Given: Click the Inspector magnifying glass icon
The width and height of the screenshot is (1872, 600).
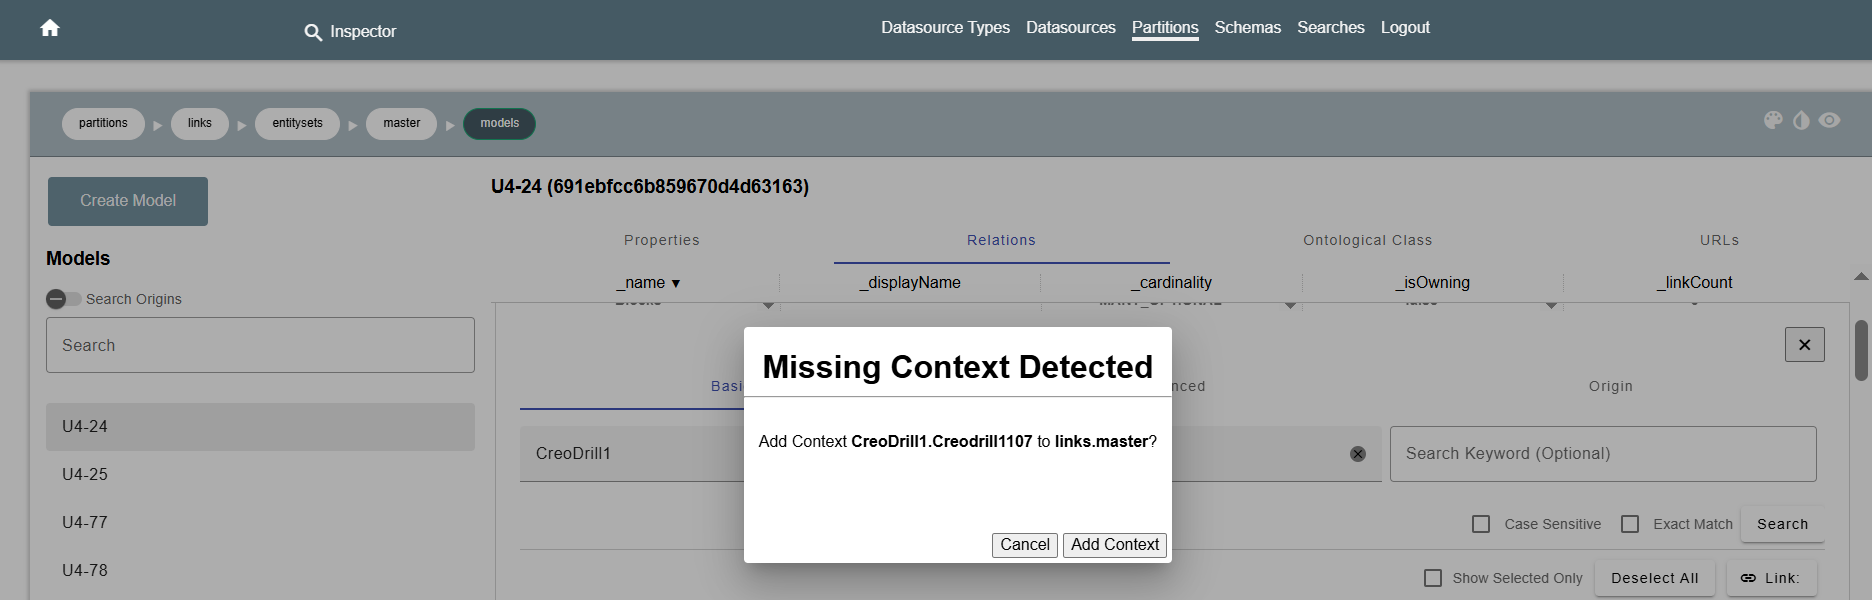Looking at the screenshot, I should (x=313, y=32).
